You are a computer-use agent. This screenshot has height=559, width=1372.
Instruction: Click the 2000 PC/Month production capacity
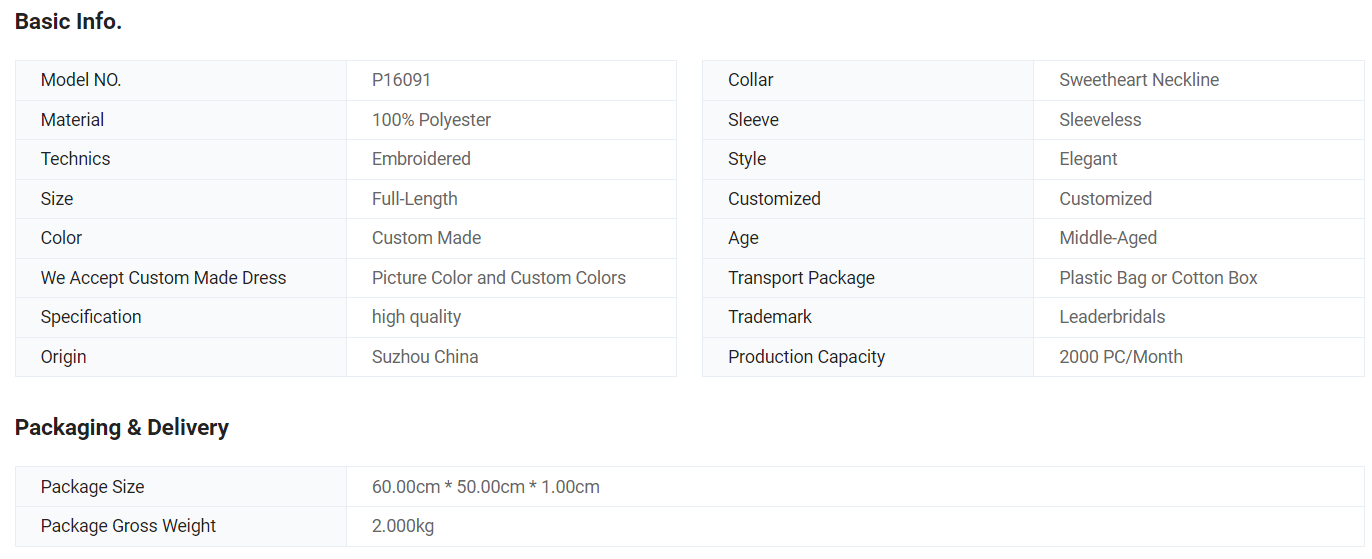(x=1121, y=357)
